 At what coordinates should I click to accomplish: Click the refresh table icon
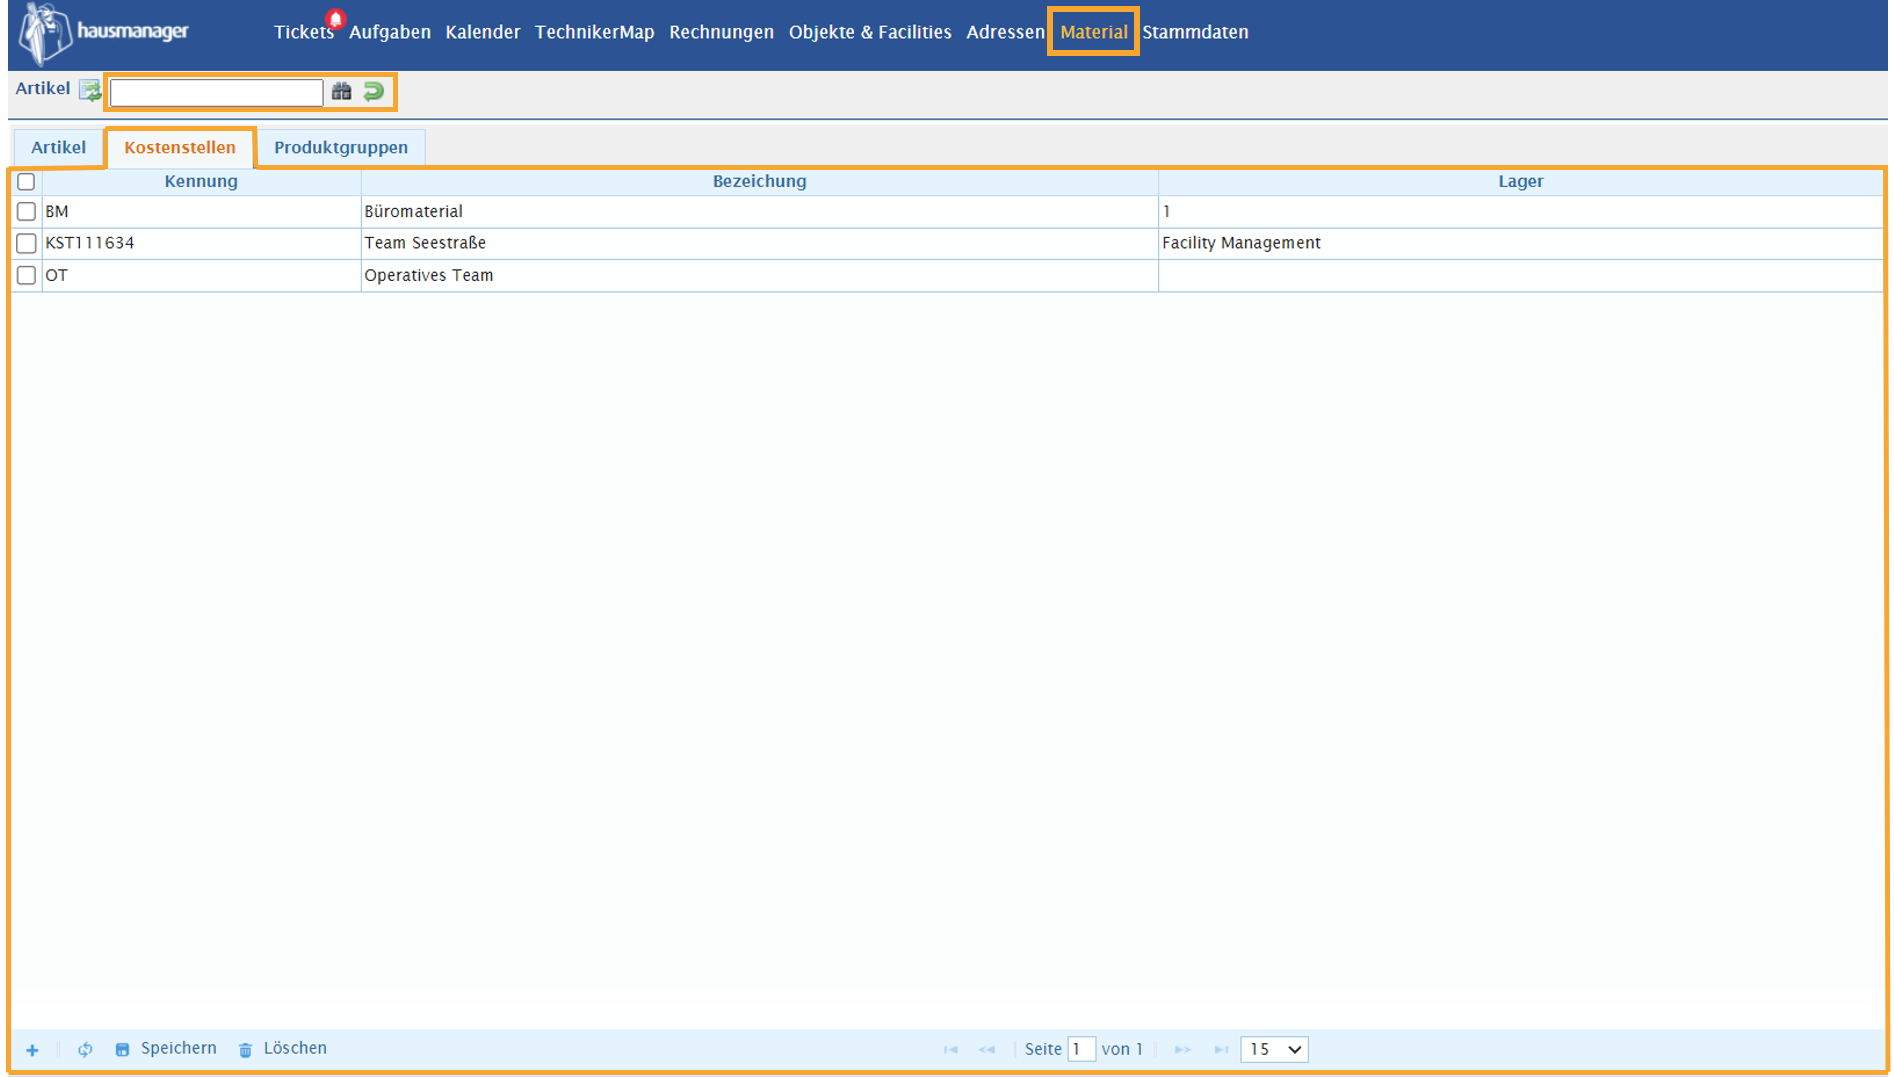click(x=85, y=1049)
